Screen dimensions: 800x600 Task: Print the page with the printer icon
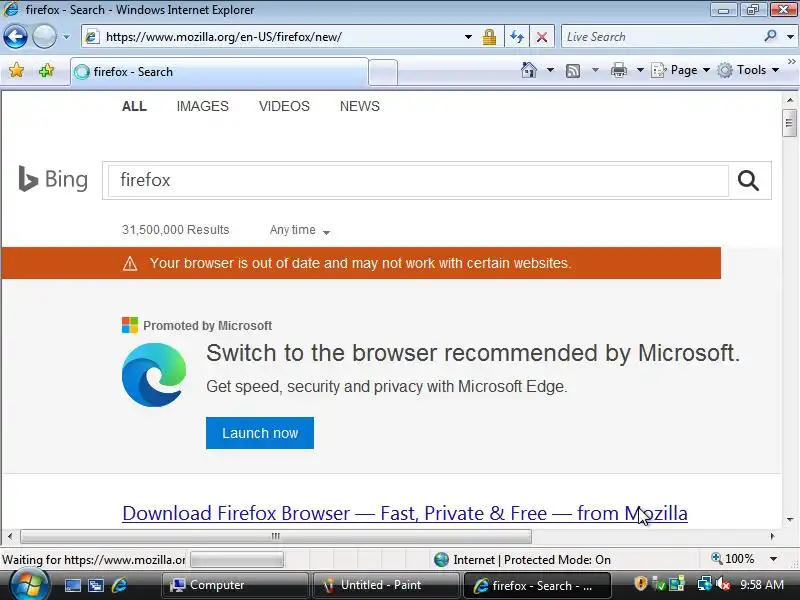(x=618, y=70)
